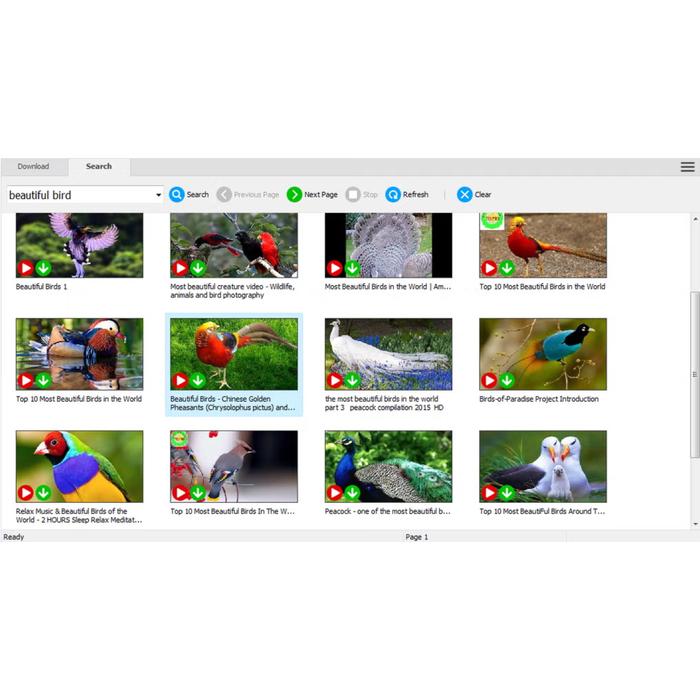Viewport: 700px width, 700px height.
Task: Clear search results with Clear icon
Action: click(465, 195)
